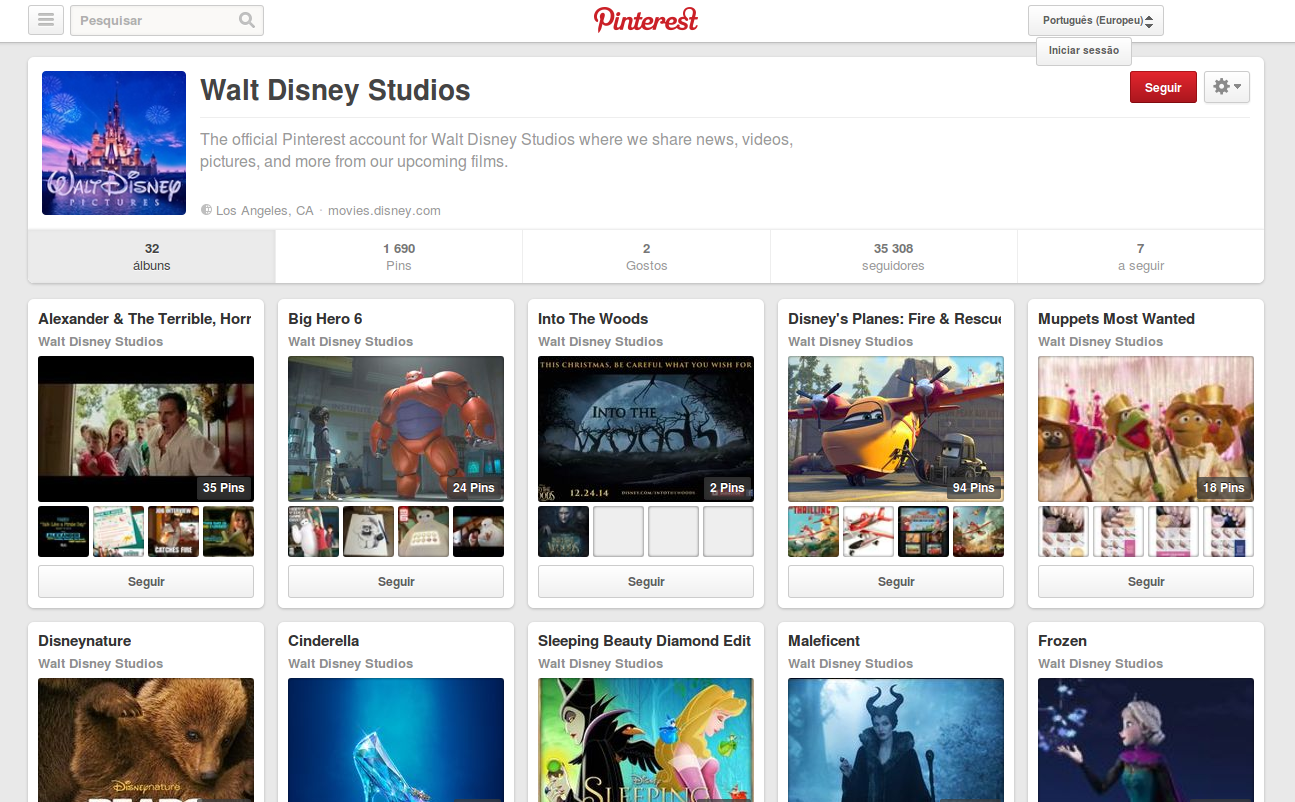The height and width of the screenshot is (802, 1295).
Task: Open the Maleficent board title
Action: click(824, 641)
